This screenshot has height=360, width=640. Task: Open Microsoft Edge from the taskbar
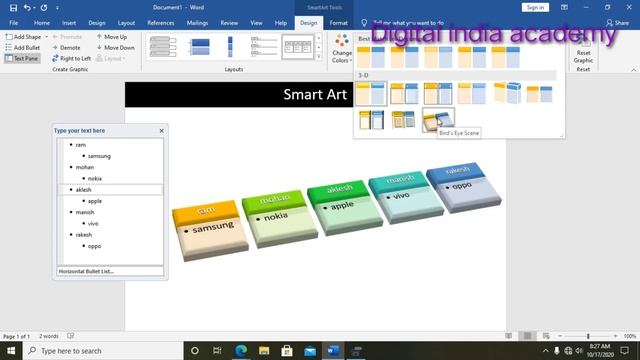click(x=241, y=351)
